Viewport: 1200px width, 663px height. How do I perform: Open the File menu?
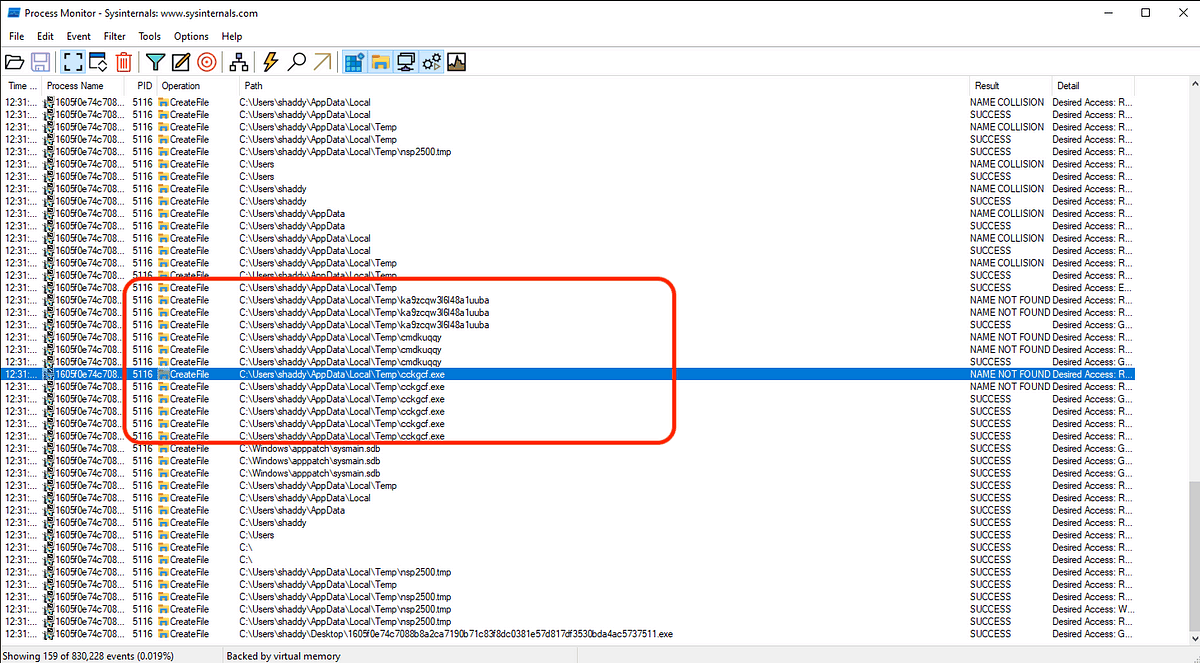(16, 37)
